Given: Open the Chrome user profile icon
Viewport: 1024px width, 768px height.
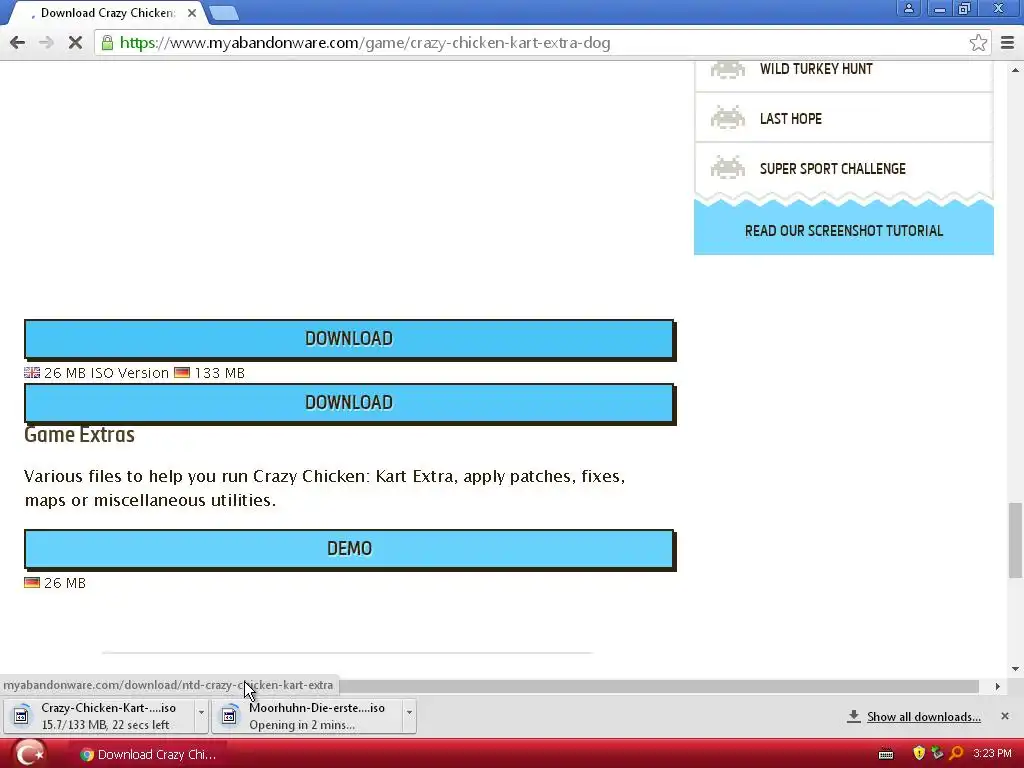Looking at the screenshot, I should (908, 8).
